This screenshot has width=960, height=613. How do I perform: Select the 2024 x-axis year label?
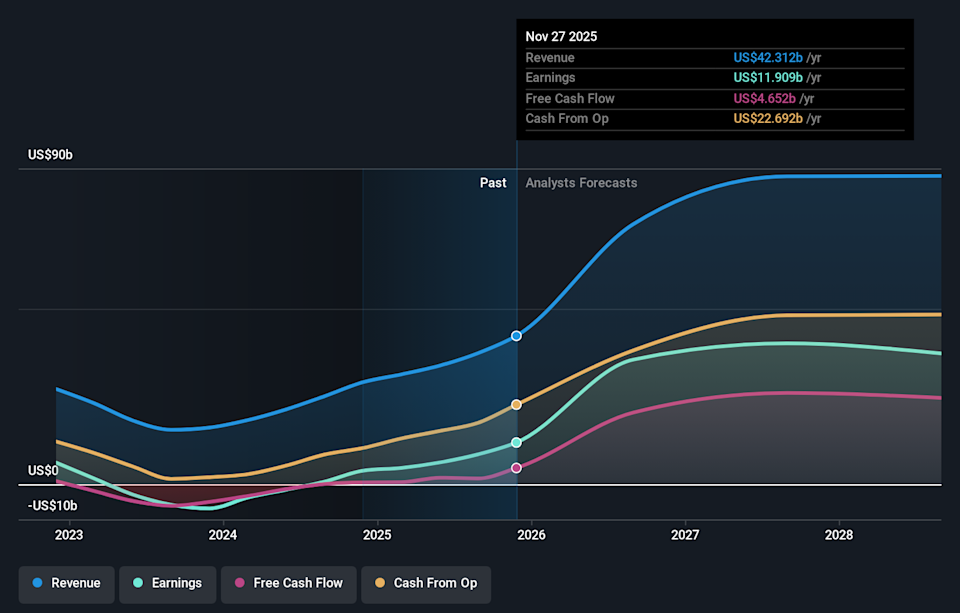223,535
